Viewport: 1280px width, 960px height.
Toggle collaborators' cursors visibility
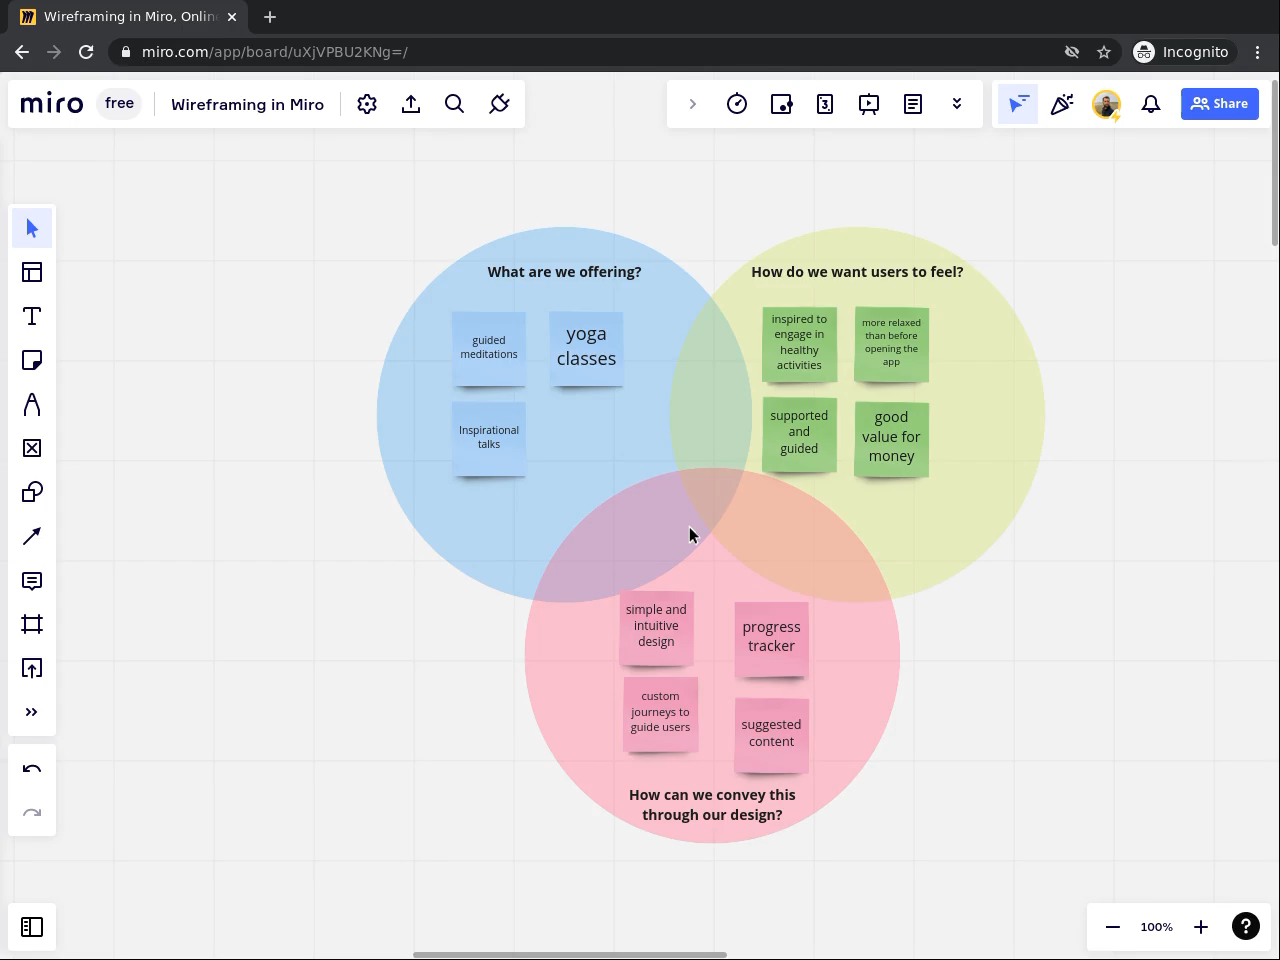(x=1018, y=104)
